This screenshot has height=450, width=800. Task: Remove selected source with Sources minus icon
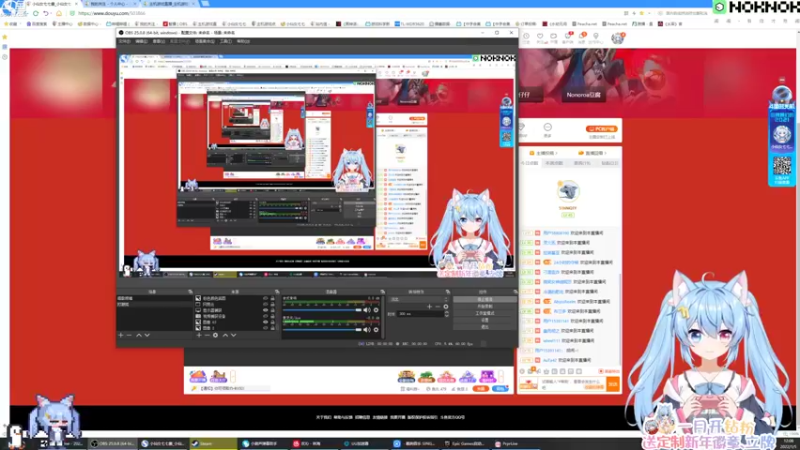(207, 335)
